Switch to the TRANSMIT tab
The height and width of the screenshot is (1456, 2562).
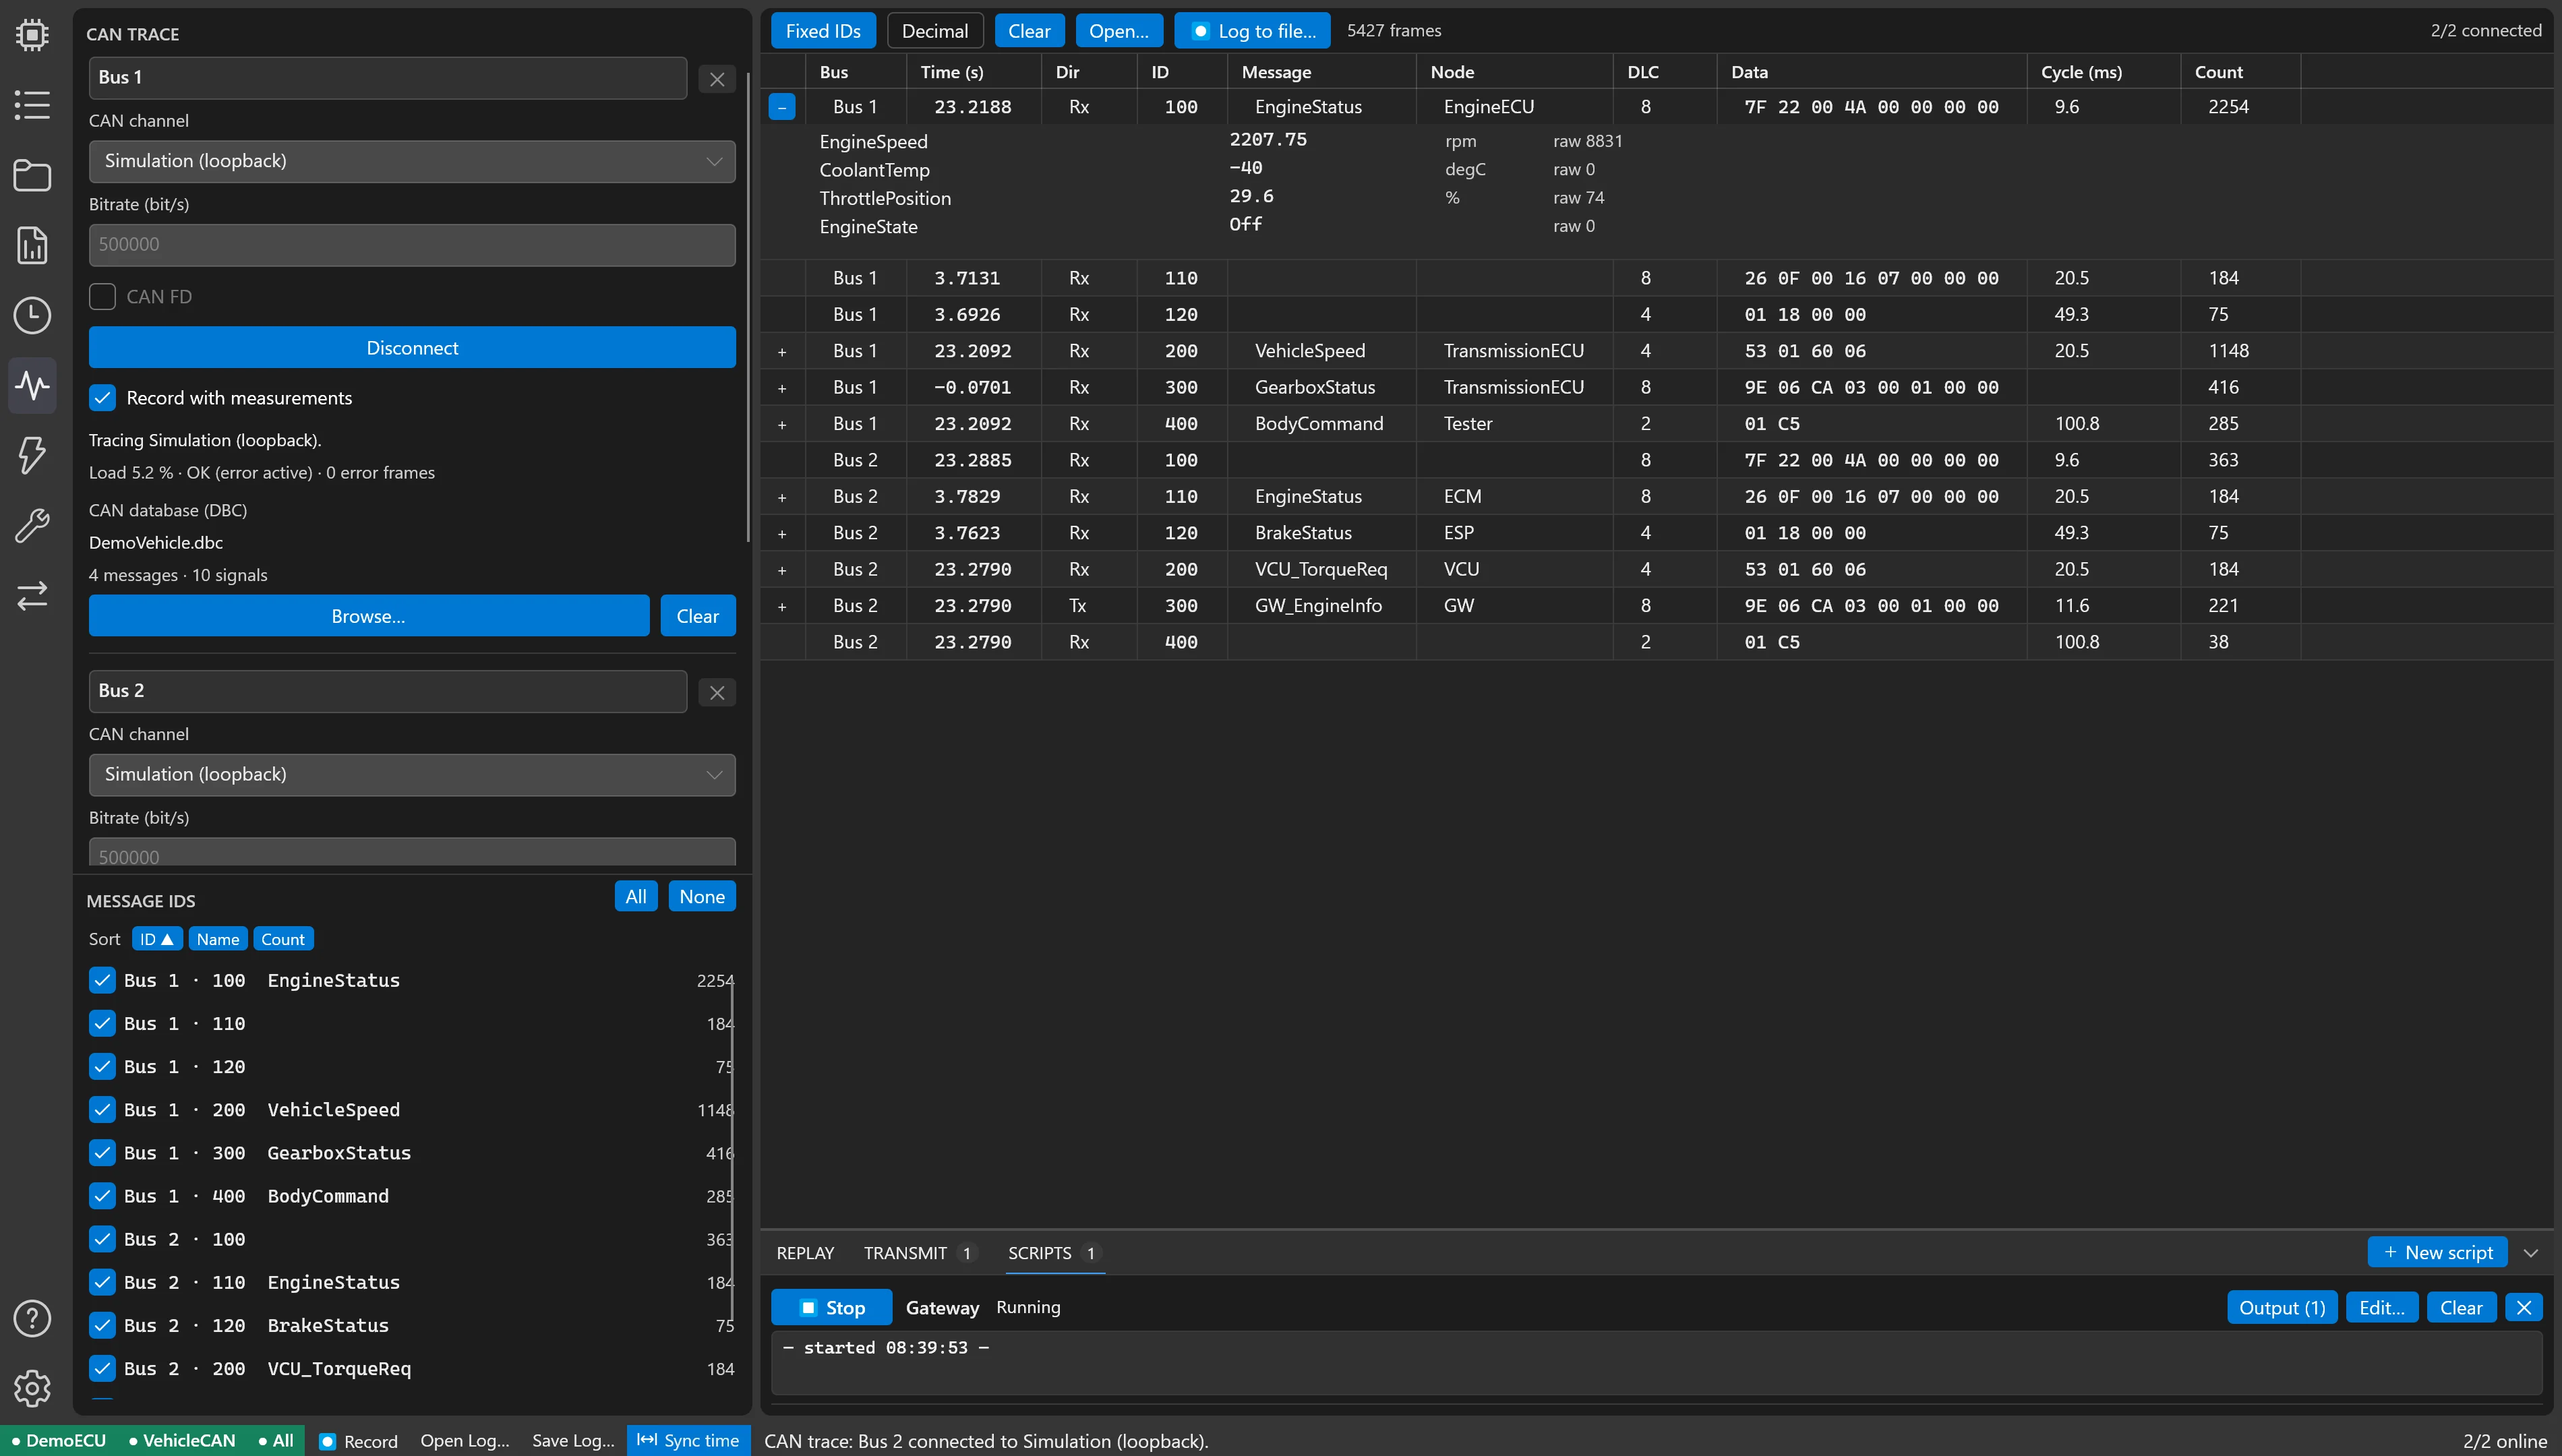click(x=919, y=1253)
